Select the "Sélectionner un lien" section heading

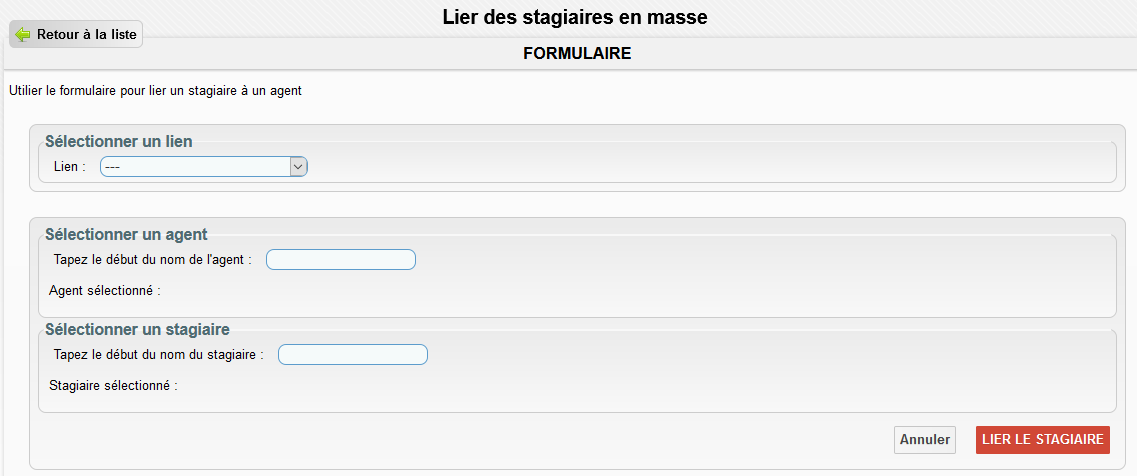(119, 142)
